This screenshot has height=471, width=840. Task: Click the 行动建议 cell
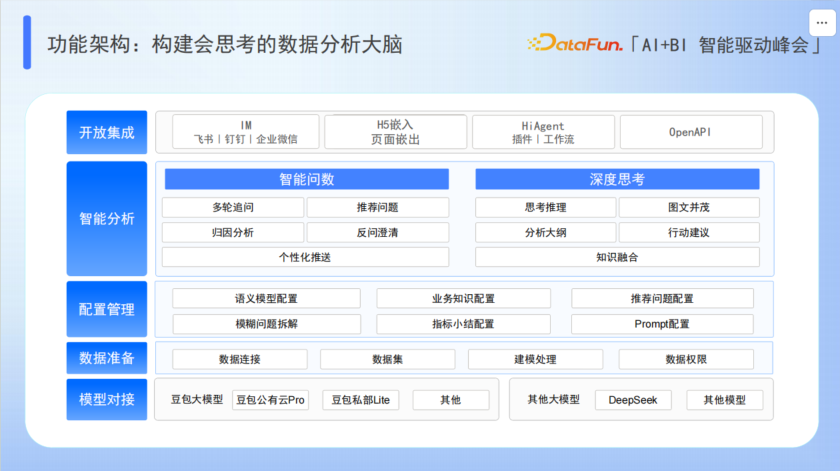coord(689,233)
